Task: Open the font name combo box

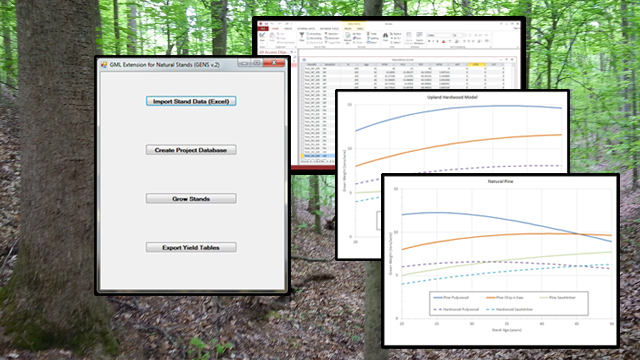Action: click(x=440, y=35)
